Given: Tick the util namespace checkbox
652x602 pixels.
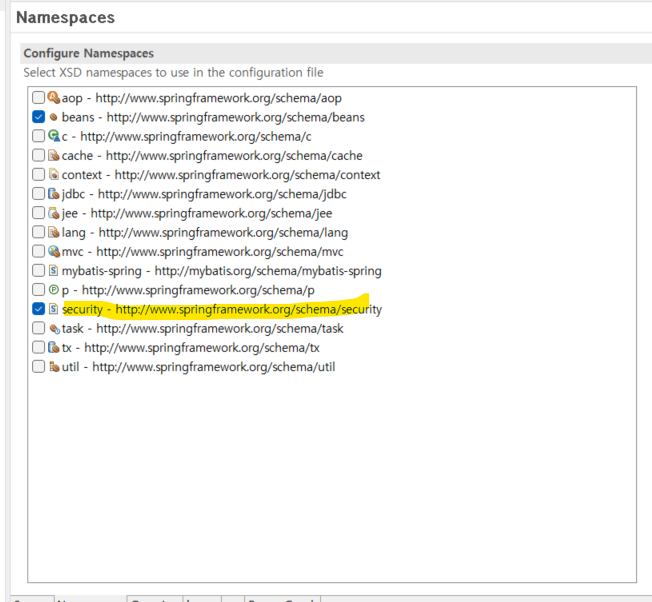Looking at the screenshot, I should pos(38,367).
